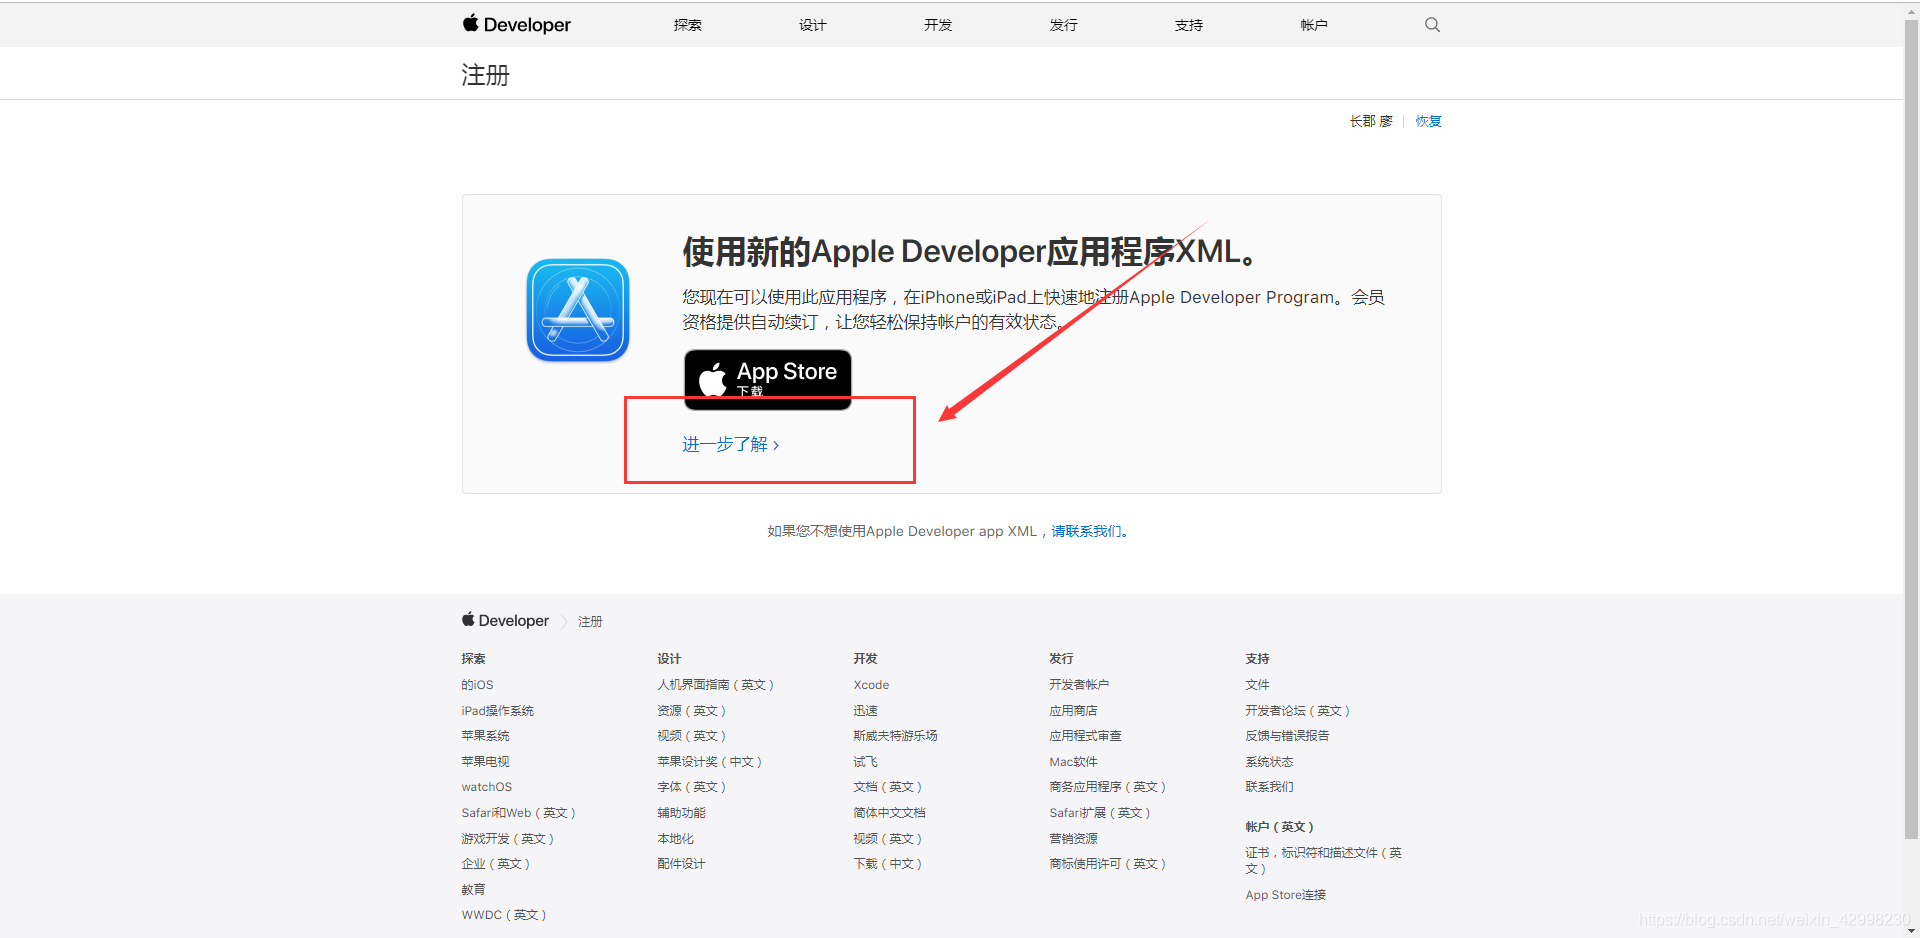Open footer link 反馈与错误报告
The height and width of the screenshot is (938, 1920).
pyautogui.click(x=1287, y=736)
